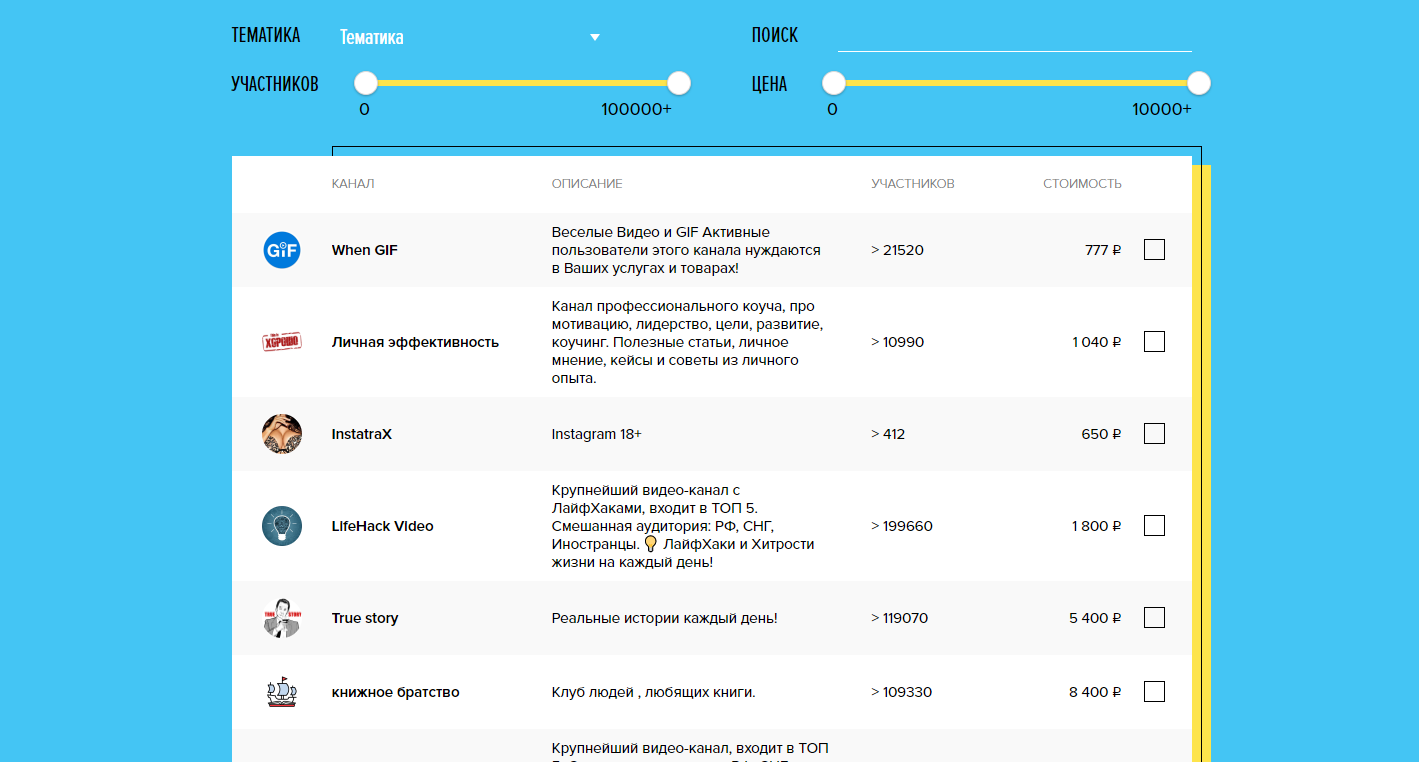Open the Личная эффективность channel name
This screenshot has width=1419, height=762.
(x=415, y=342)
